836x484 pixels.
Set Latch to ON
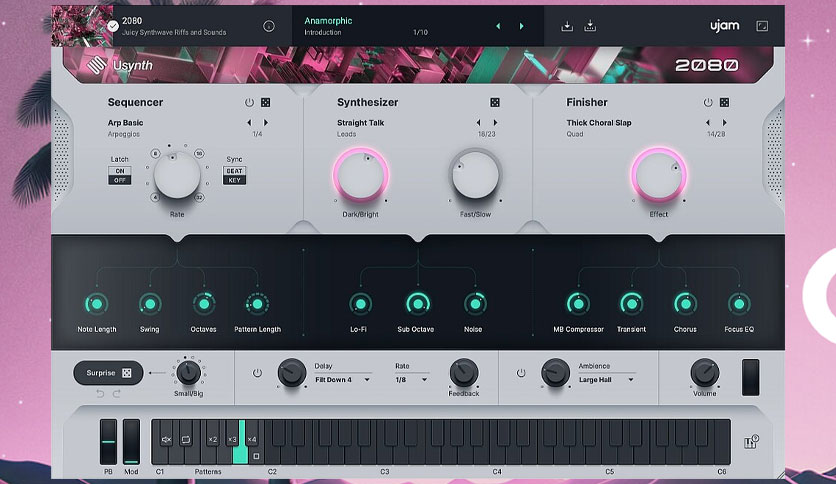tap(119, 171)
